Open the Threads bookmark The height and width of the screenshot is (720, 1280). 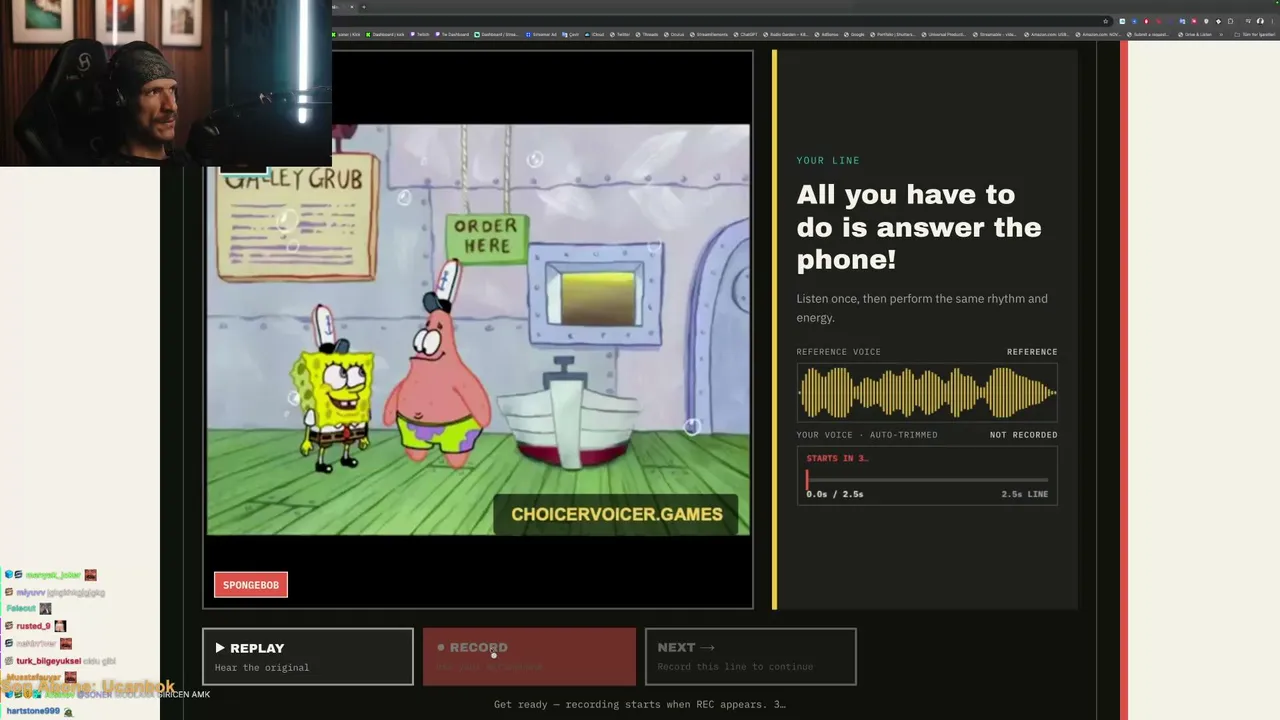pyautogui.click(x=647, y=35)
